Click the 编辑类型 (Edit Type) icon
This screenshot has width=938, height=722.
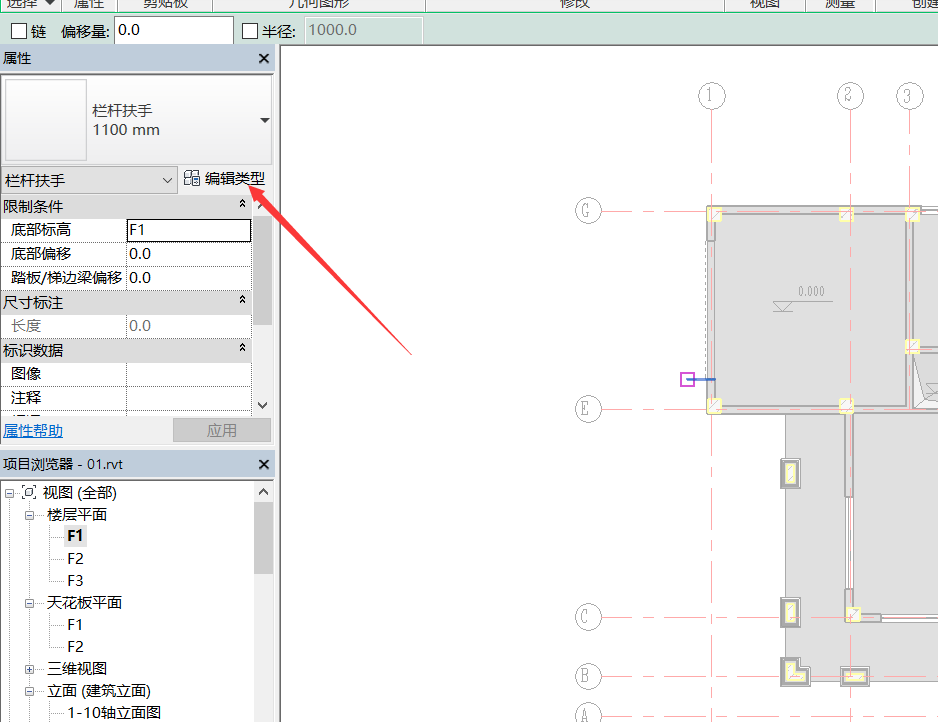click(x=192, y=179)
